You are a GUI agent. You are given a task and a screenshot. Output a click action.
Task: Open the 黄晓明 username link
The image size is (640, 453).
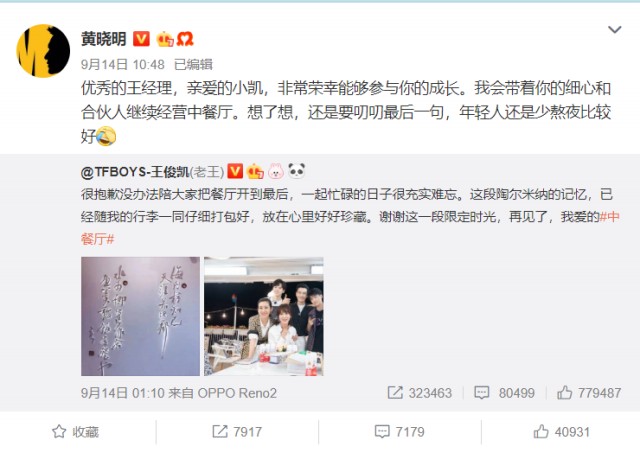click(104, 39)
